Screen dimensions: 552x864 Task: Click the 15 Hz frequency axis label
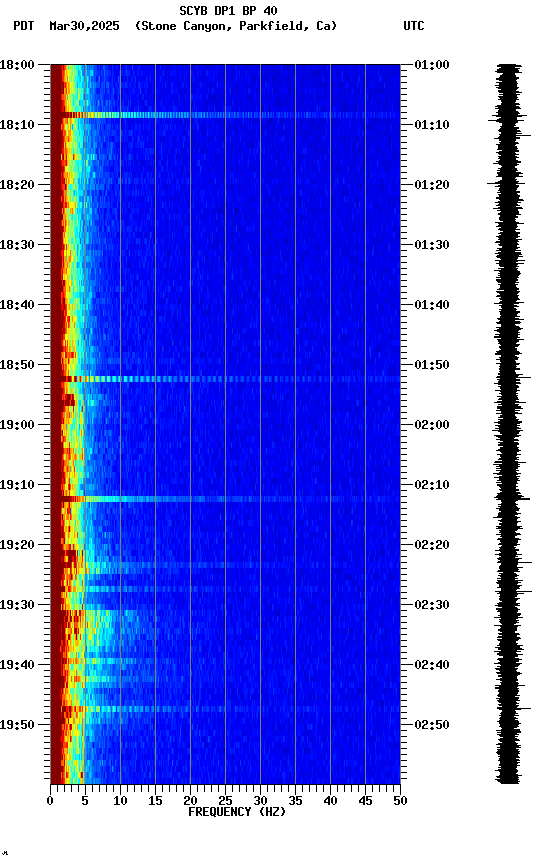pos(155,801)
